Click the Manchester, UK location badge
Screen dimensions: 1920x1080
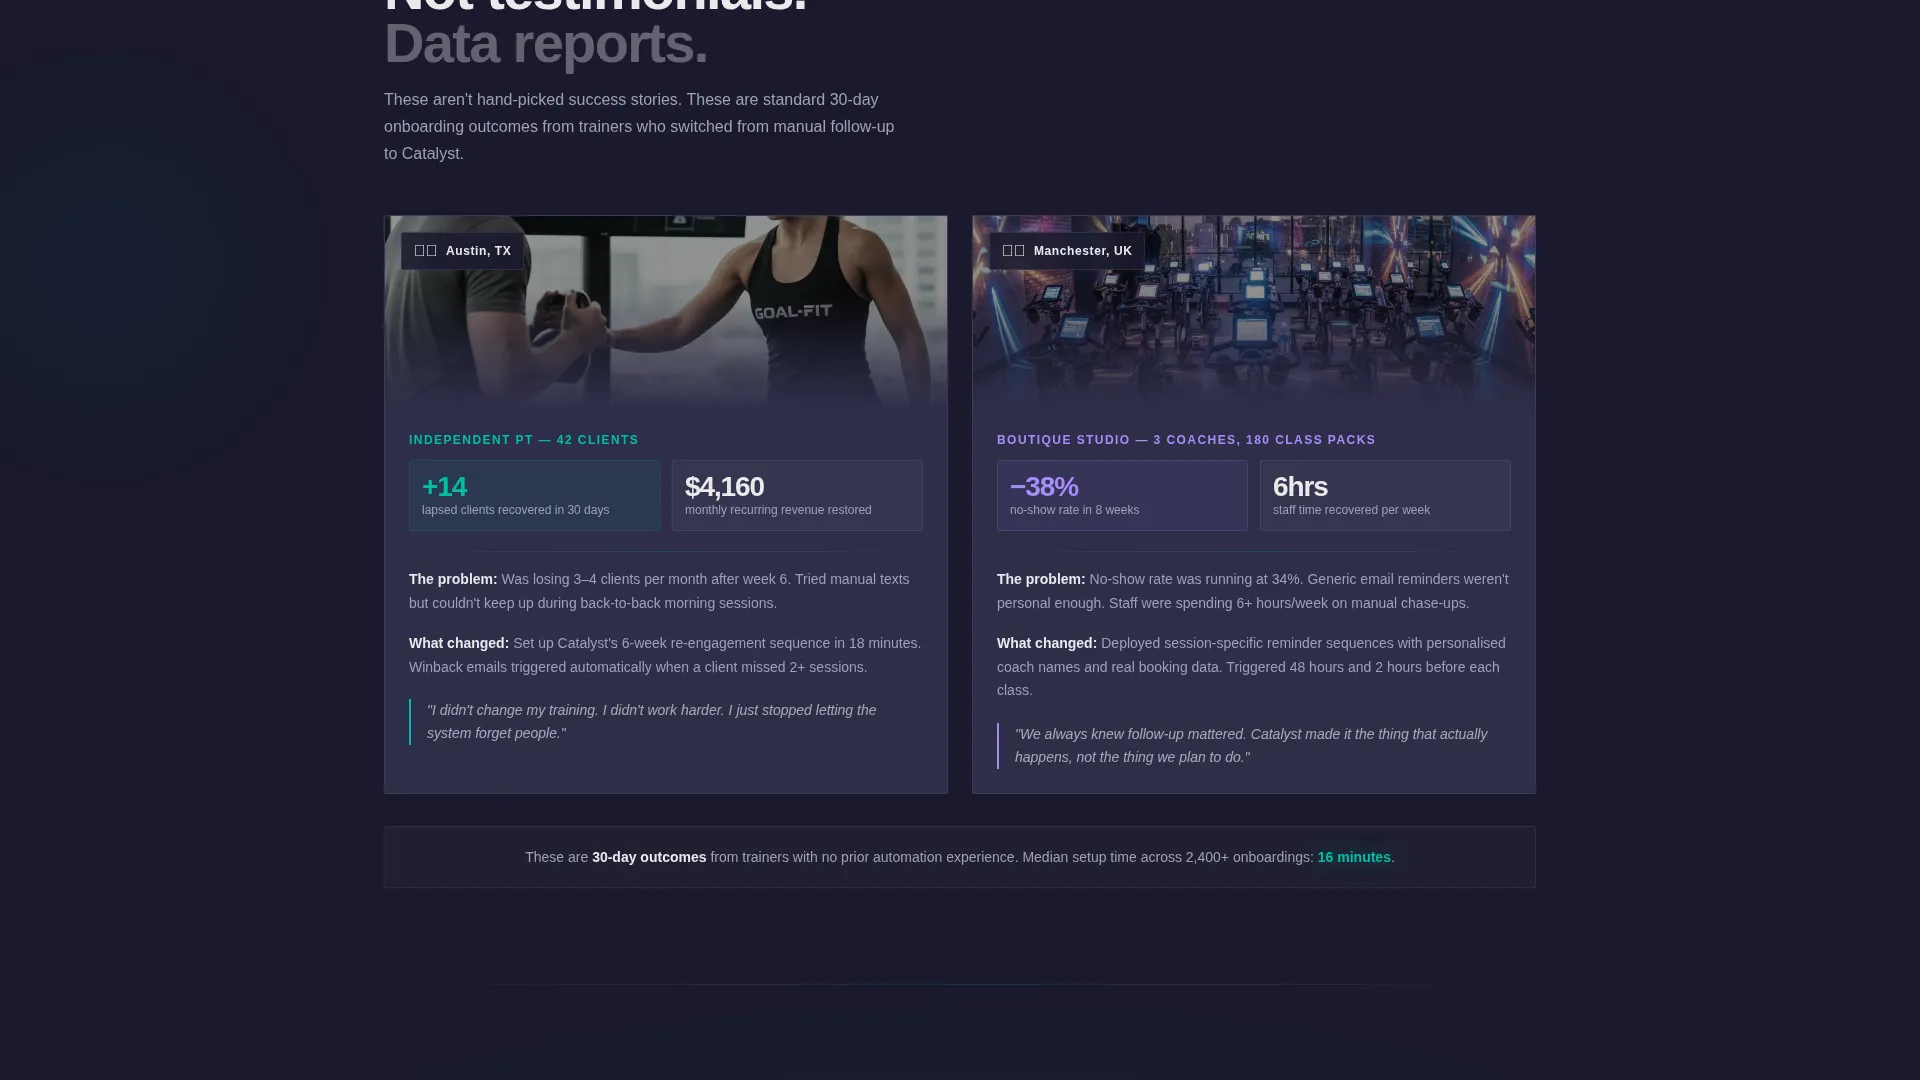(1067, 251)
